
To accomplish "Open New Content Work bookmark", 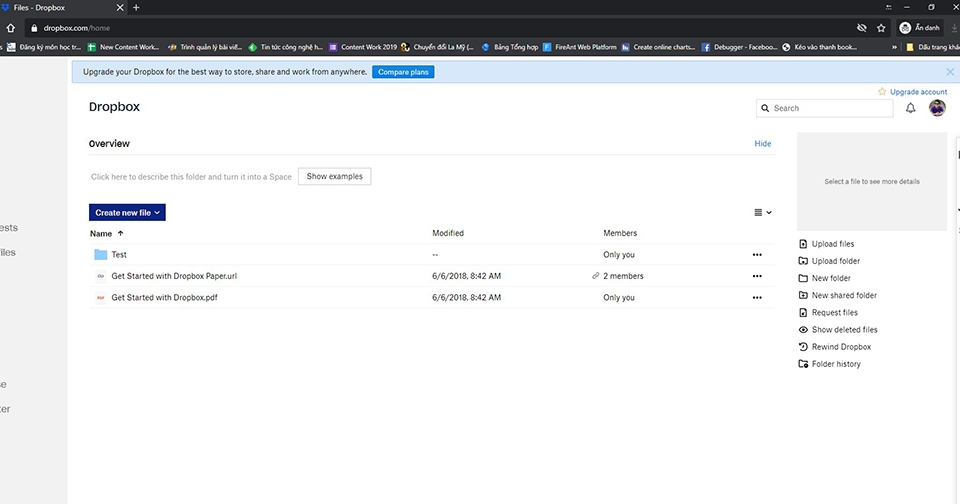I will coord(122,47).
